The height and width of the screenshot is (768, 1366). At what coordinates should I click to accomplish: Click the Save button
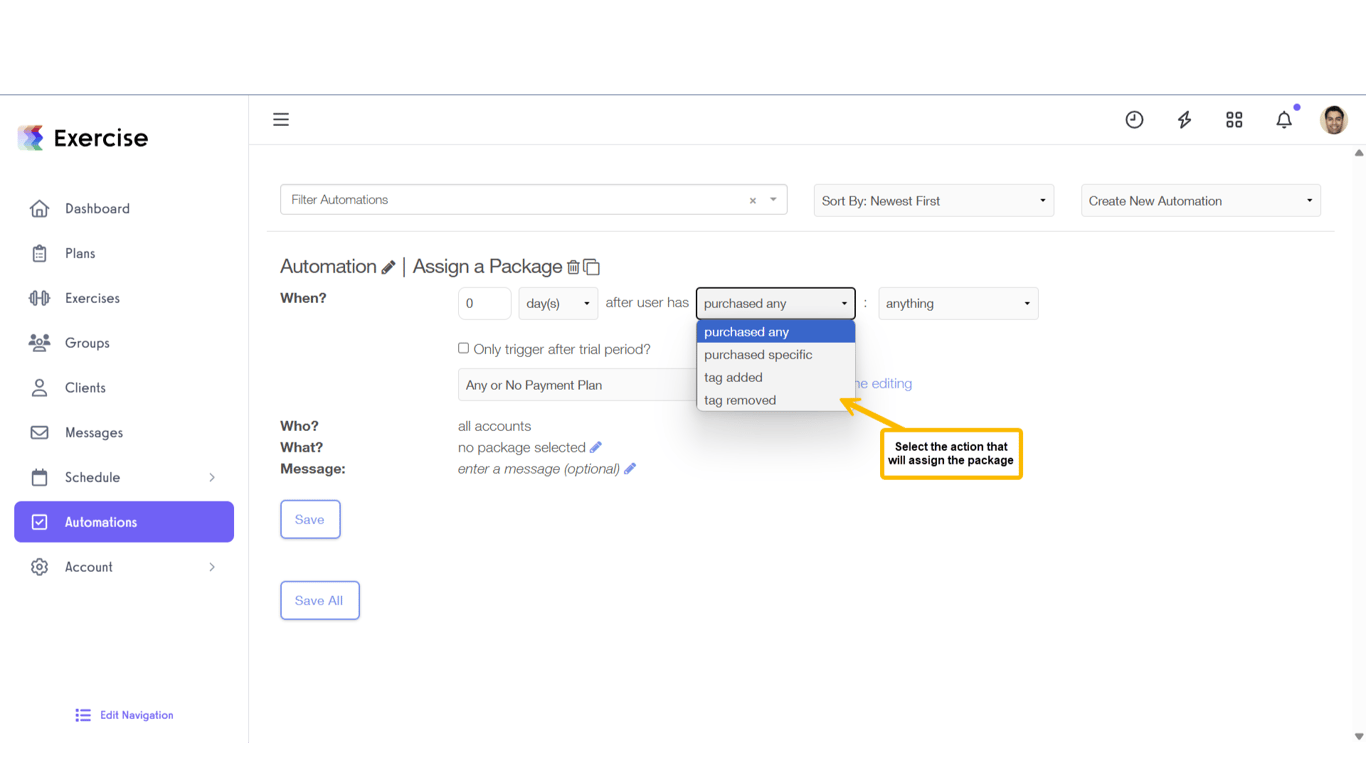[310, 519]
